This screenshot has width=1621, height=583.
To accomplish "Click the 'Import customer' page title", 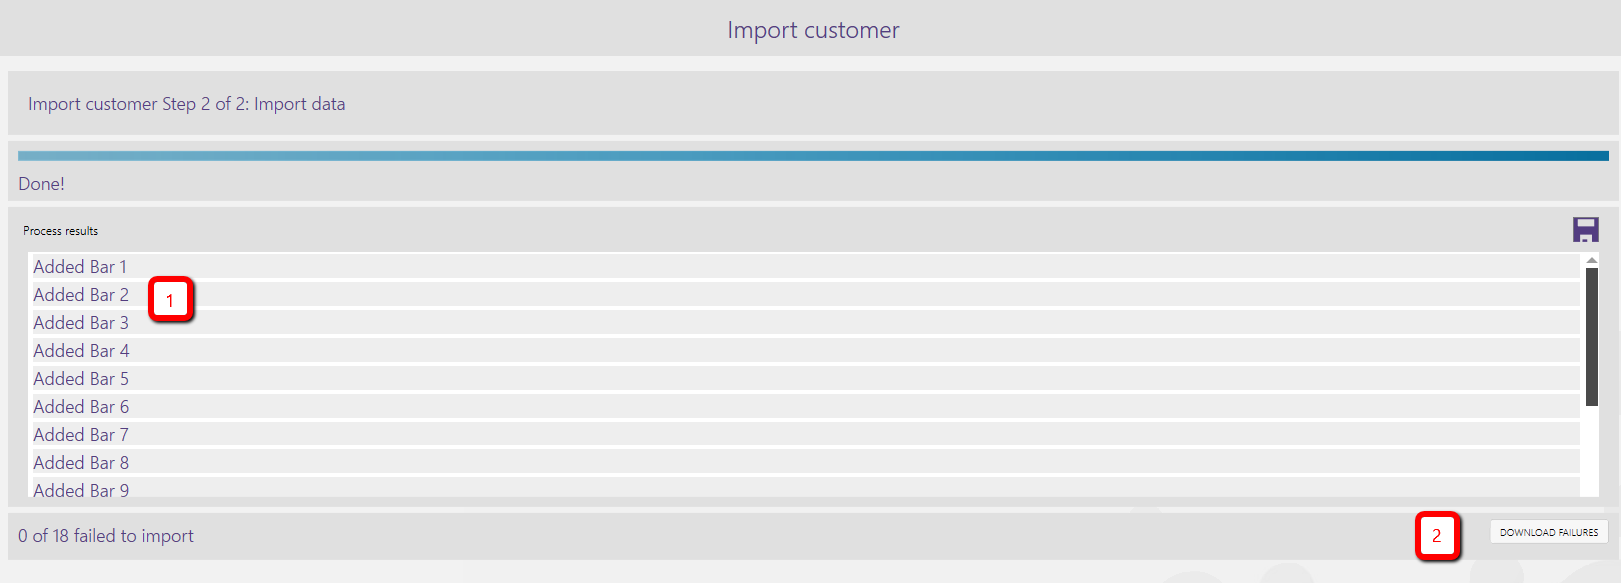I will click(x=813, y=30).
